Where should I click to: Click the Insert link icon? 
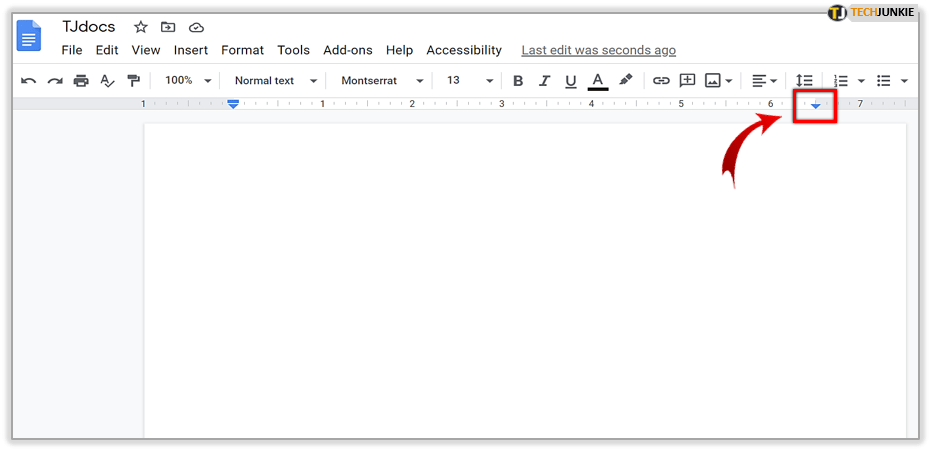(661, 81)
